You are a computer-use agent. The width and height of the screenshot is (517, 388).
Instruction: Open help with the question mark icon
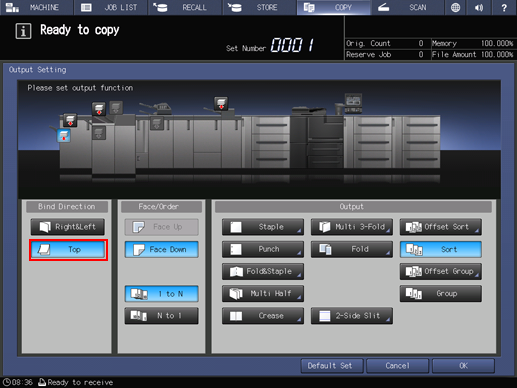click(x=504, y=7)
